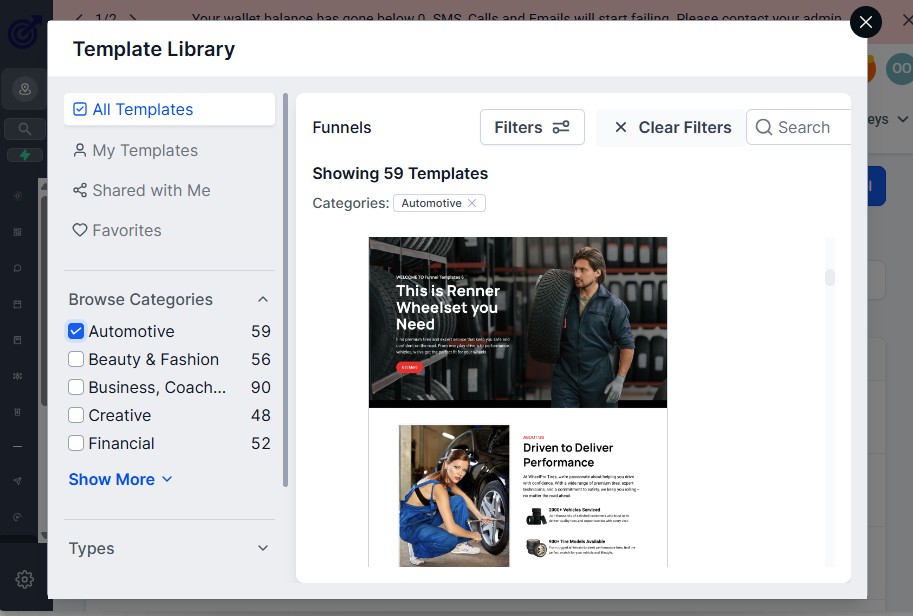913x616 pixels.
Task: Check the Creative category checkbox
Action: tap(76, 415)
